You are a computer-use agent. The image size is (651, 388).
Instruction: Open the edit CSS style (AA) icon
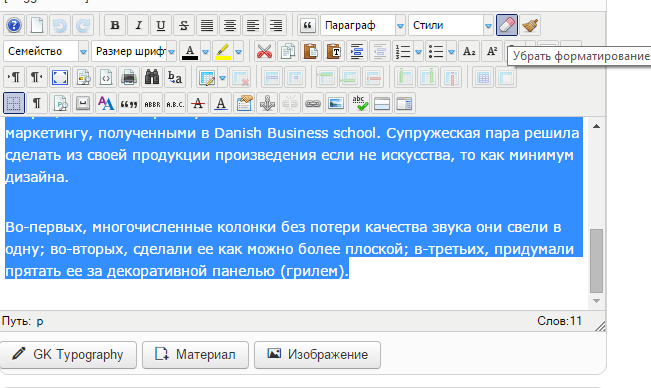(106, 104)
